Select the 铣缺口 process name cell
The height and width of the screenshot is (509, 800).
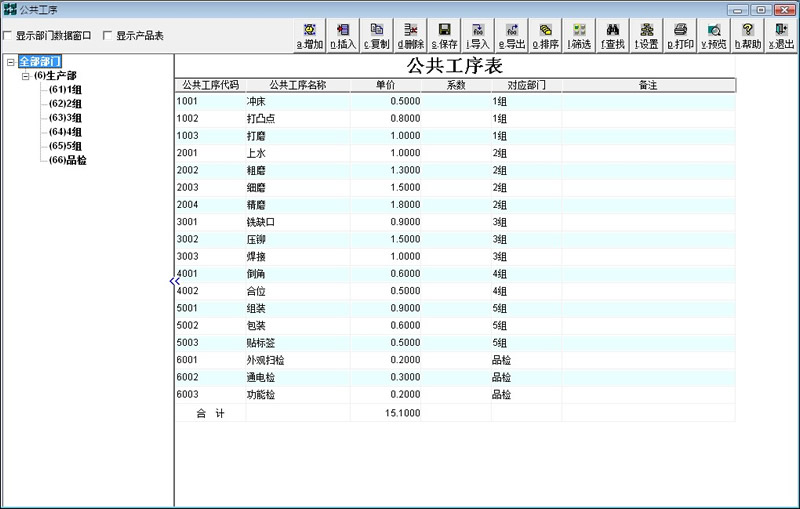pos(298,222)
